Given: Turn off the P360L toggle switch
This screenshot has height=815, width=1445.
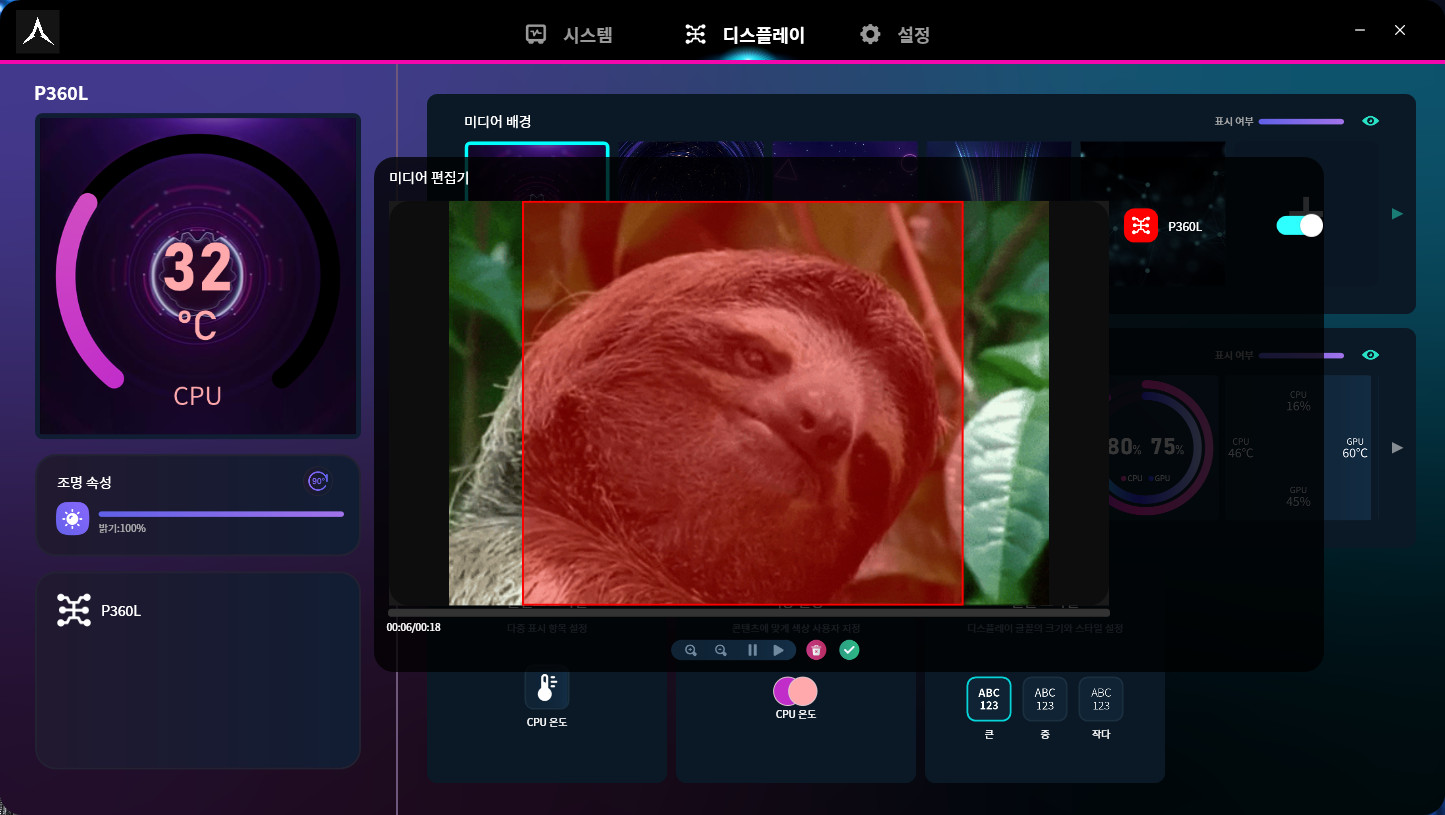Looking at the screenshot, I should tap(1299, 226).
